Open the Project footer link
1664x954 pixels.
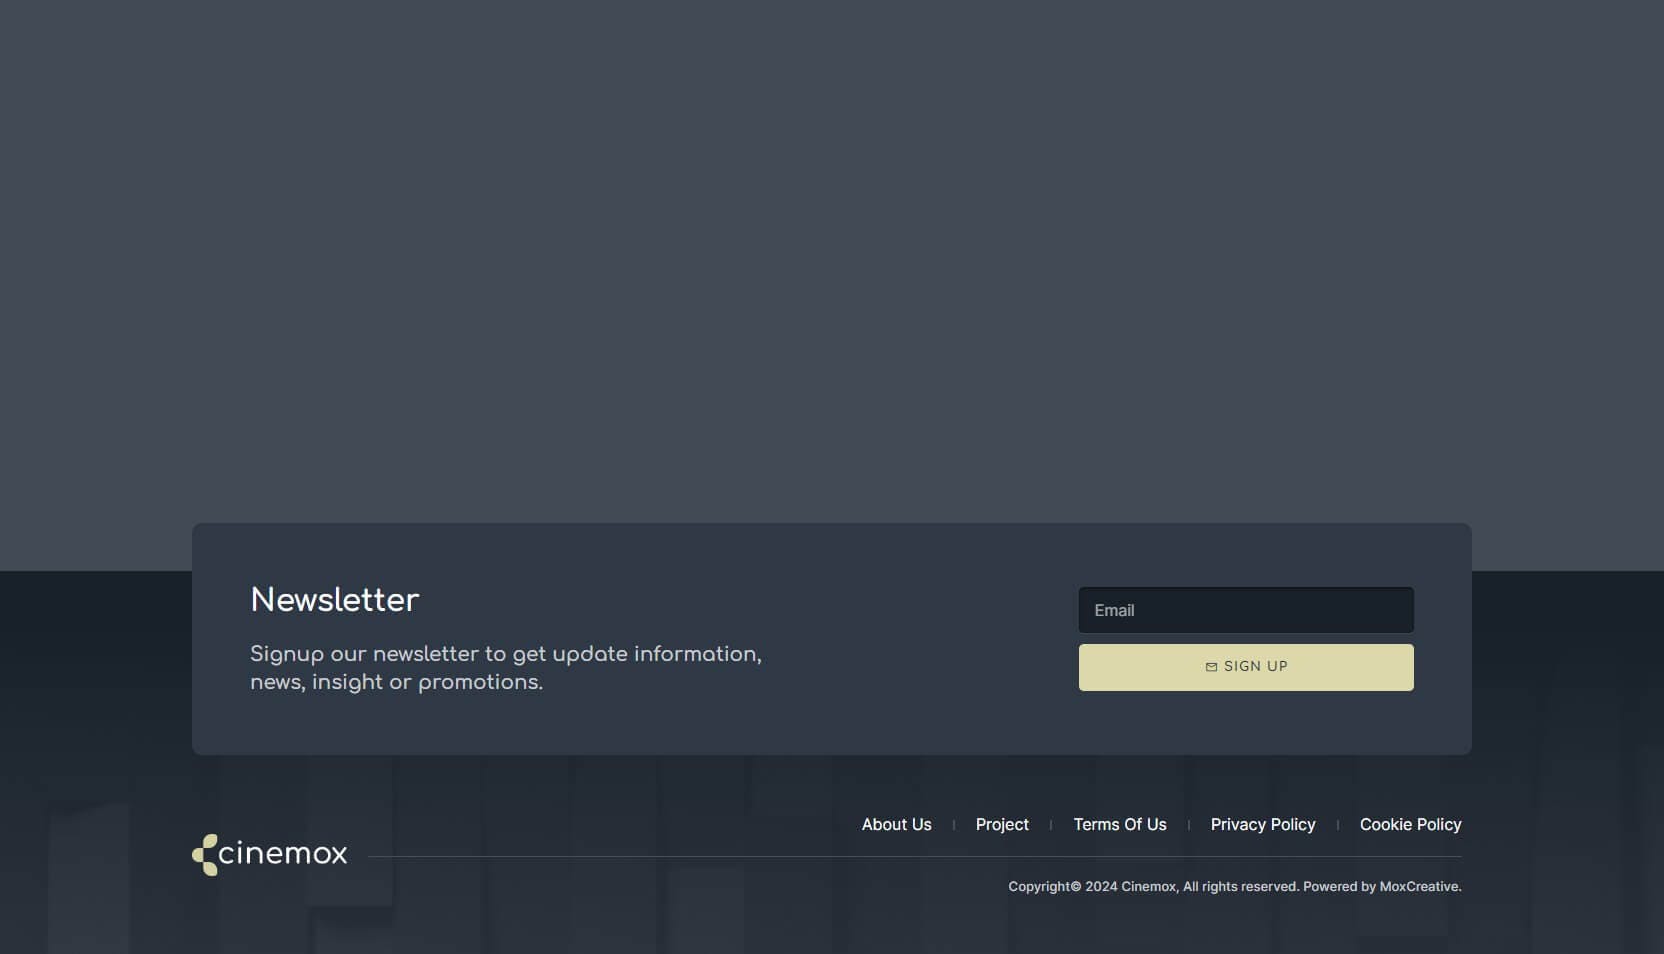[1002, 824]
